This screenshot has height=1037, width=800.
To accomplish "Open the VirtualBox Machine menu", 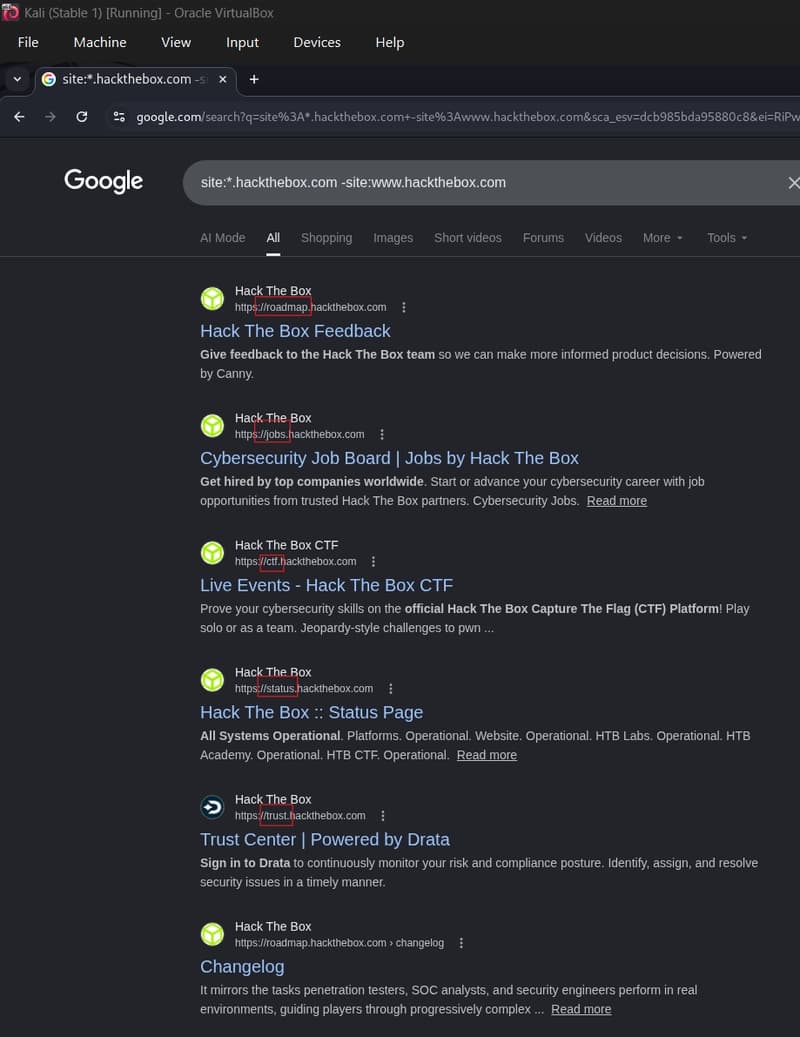I will pos(100,42).
